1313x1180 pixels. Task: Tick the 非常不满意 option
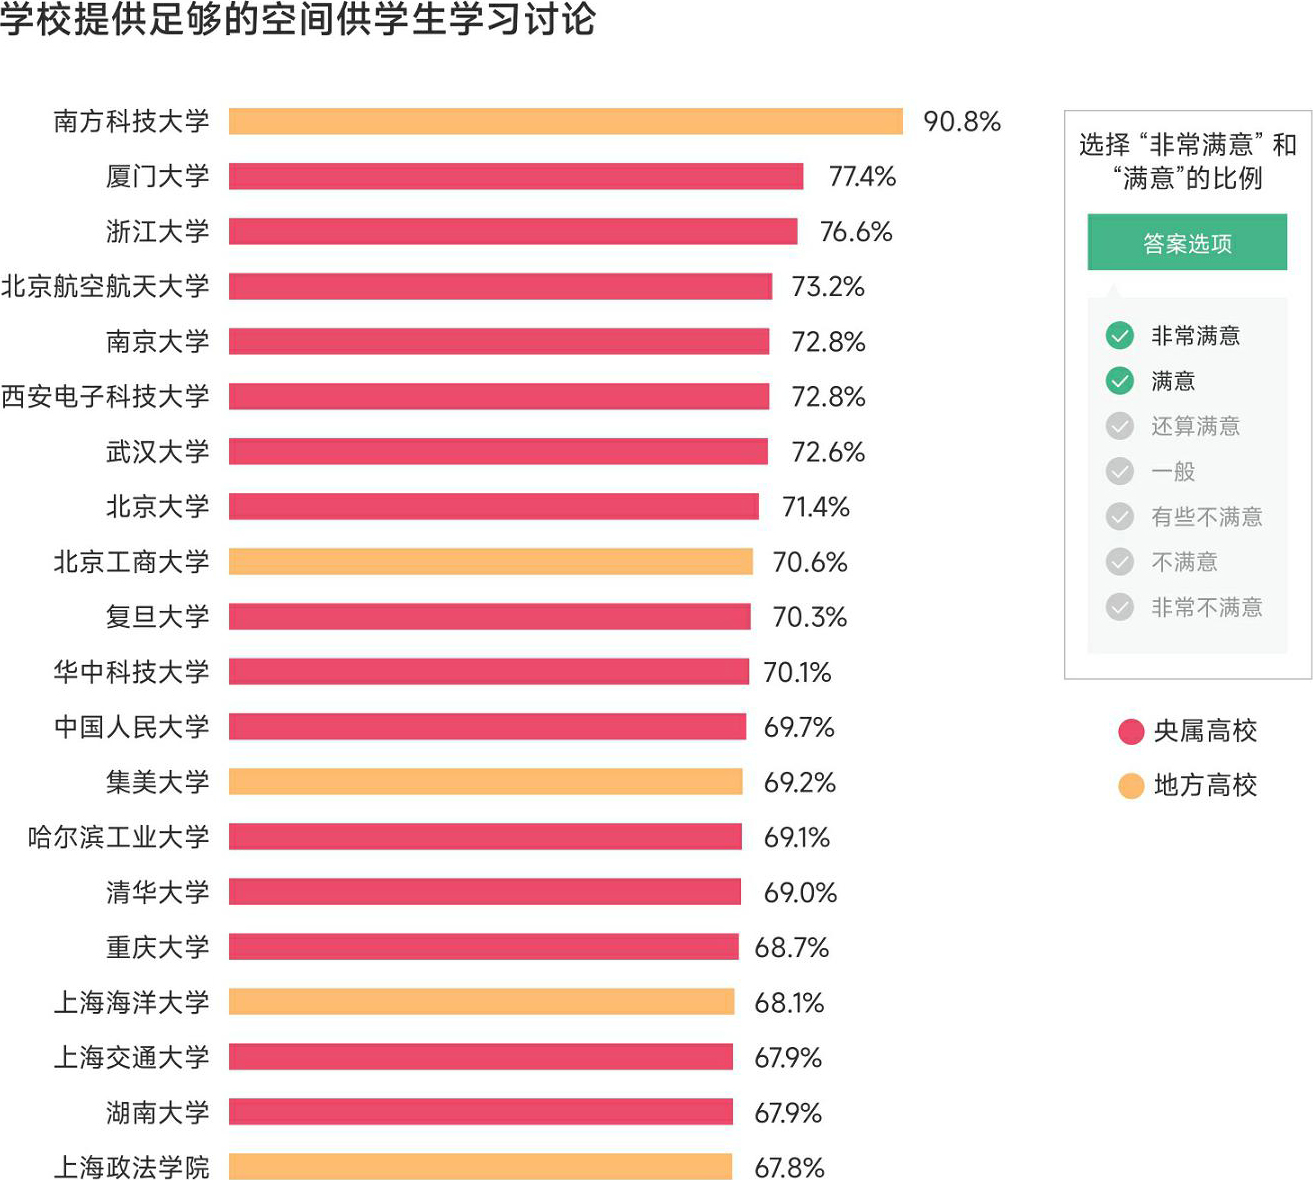click(1120, 607)
